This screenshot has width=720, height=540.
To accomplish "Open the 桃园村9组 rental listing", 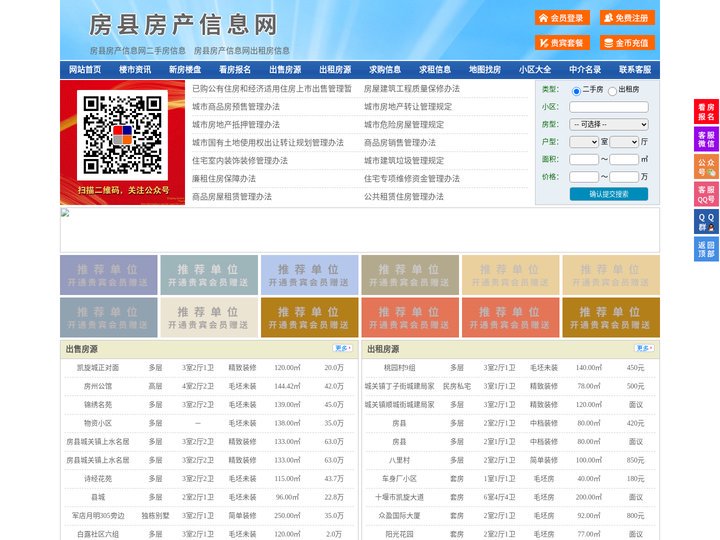I will (x=399, y=368).
